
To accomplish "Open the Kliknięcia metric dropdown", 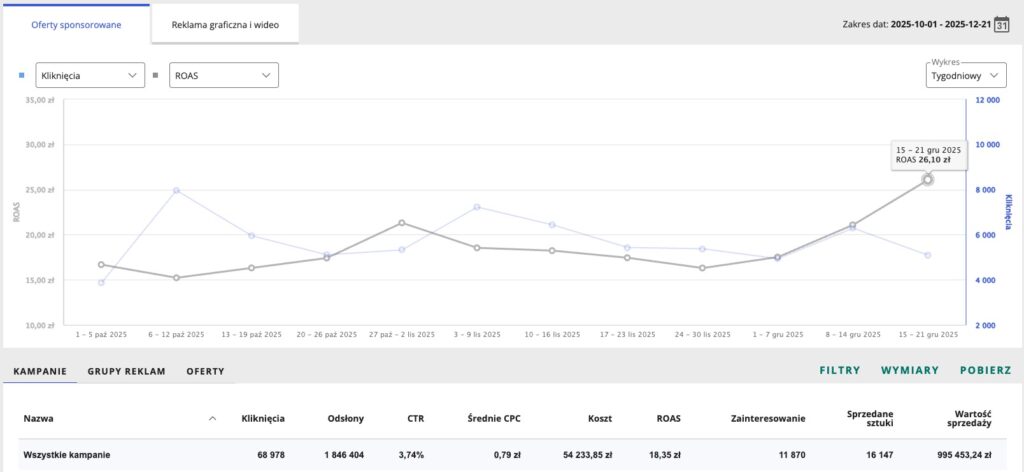I will (90, 75).
